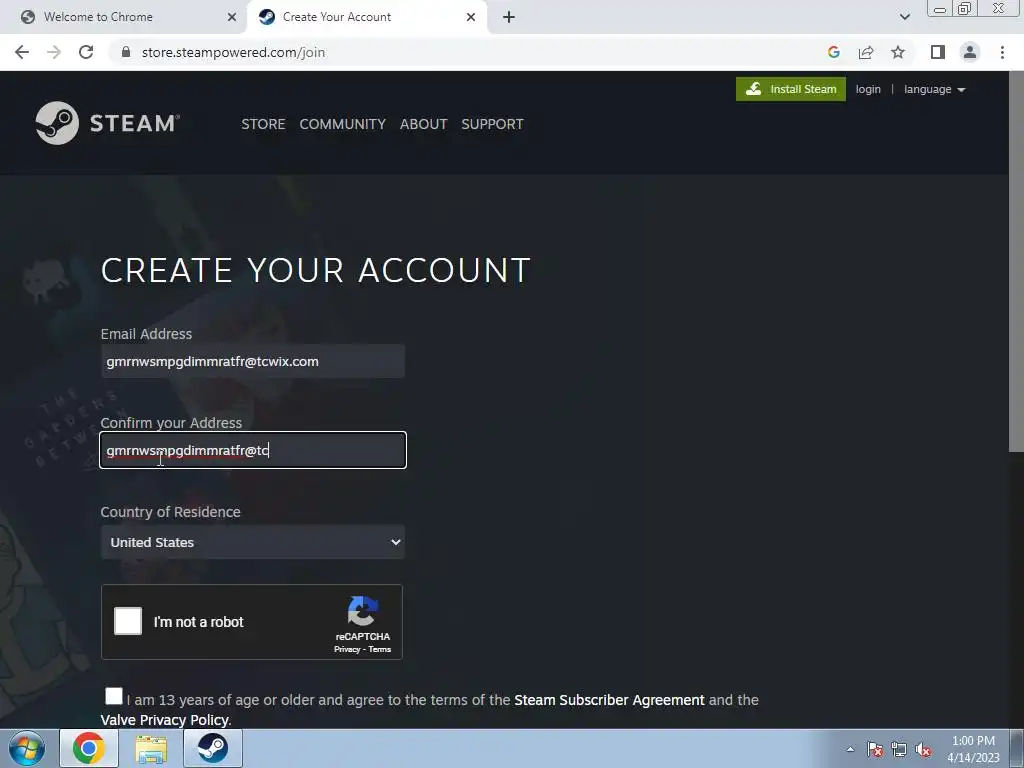Click the taskbar clock showing 1:00 PM

(973, 749)
